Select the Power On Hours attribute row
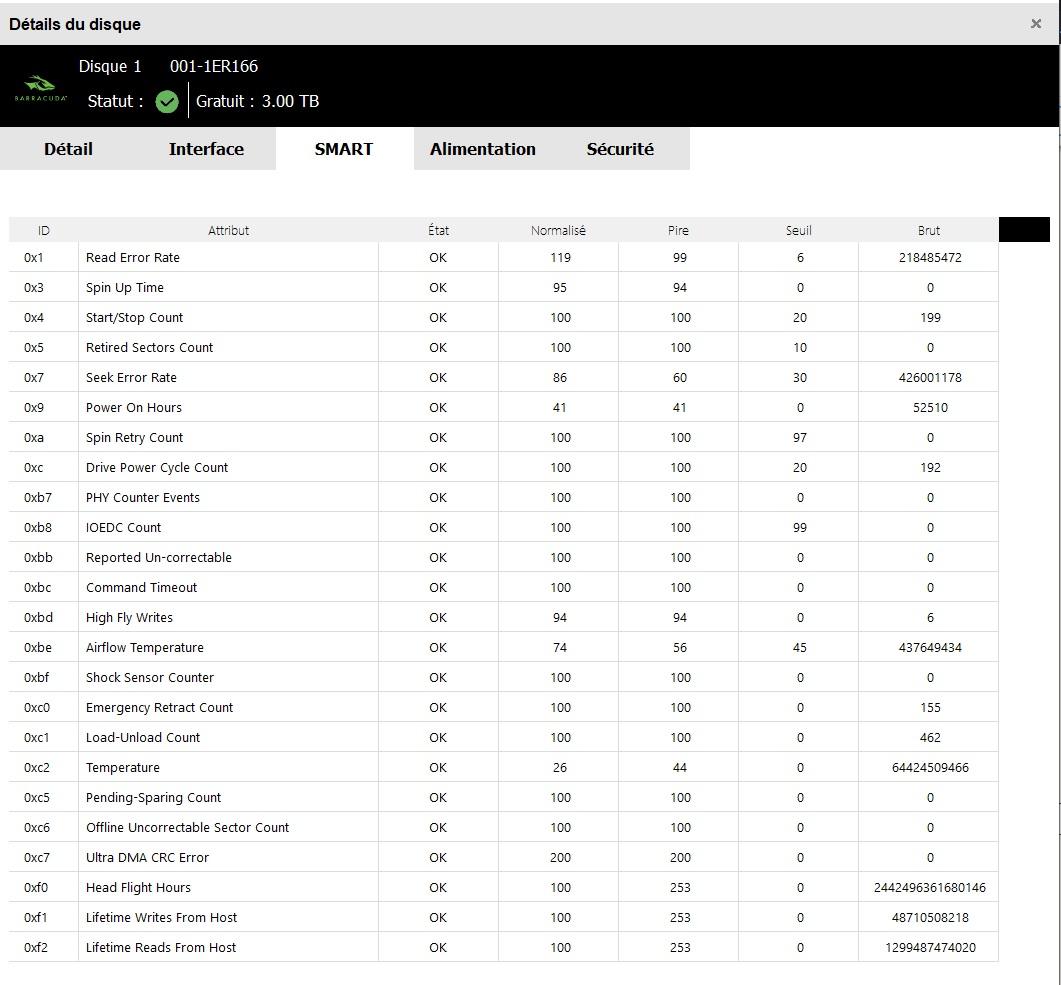Image resolution: width=1061 pixels, height=985 pixels. pyautogui.click(x=503, y=408)
